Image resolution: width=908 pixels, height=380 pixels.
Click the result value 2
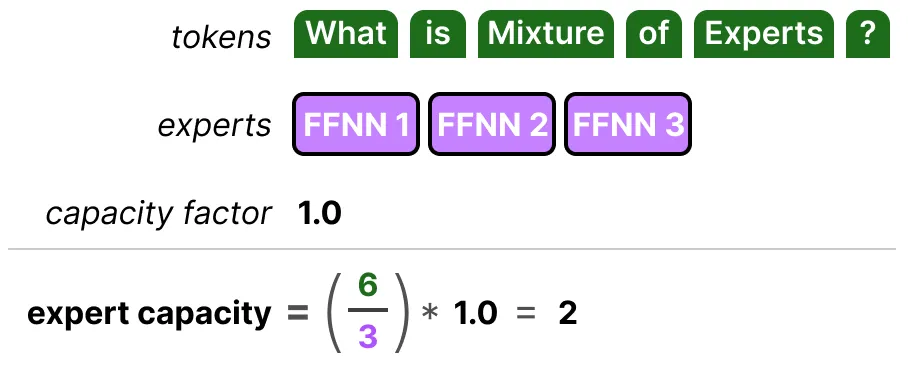[568, 314]
